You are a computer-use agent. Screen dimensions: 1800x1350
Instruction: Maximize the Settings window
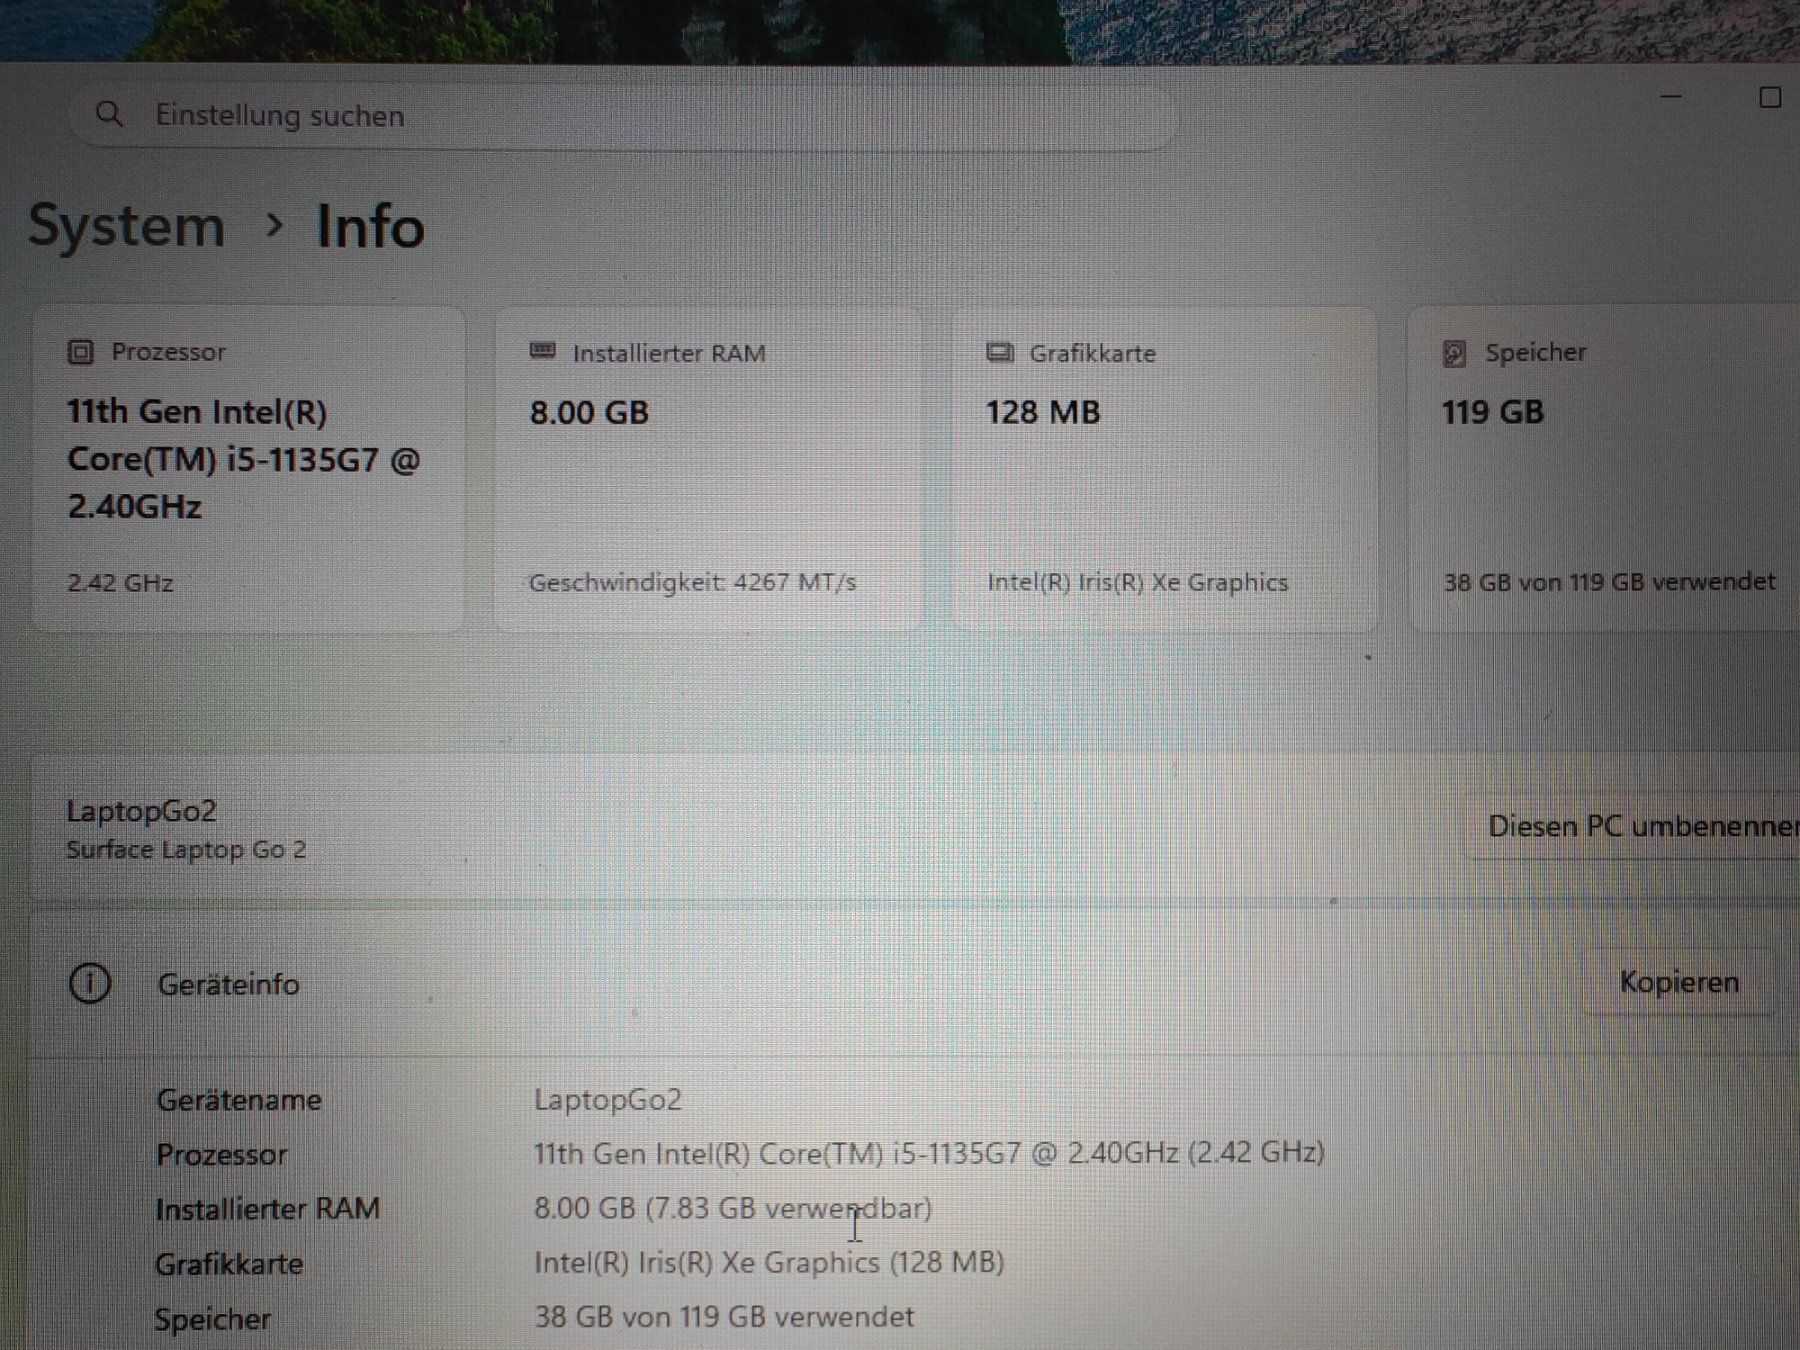1770,97
